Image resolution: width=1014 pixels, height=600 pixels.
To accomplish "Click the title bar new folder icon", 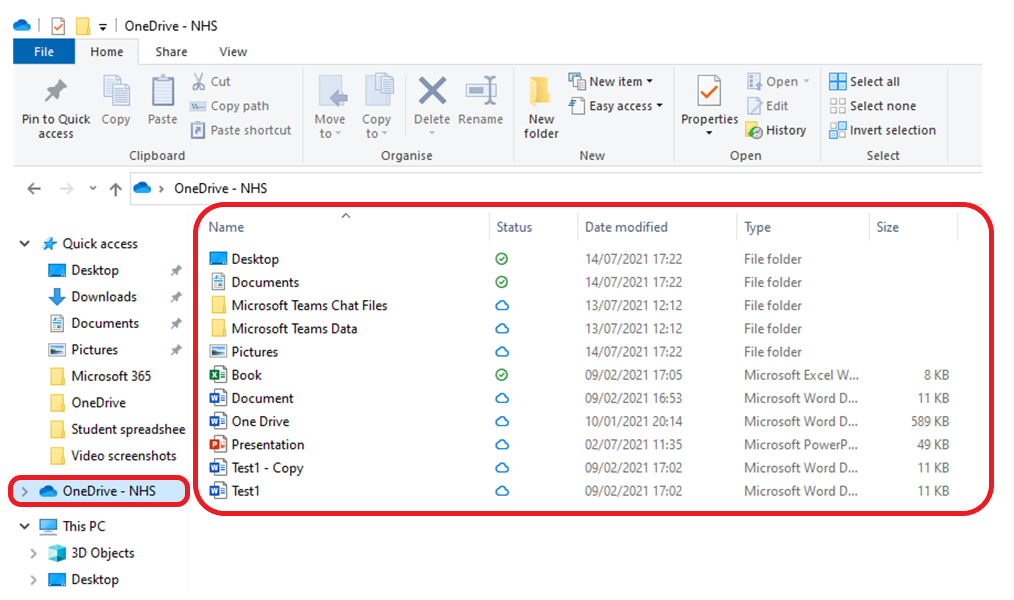I will [83, 26].
